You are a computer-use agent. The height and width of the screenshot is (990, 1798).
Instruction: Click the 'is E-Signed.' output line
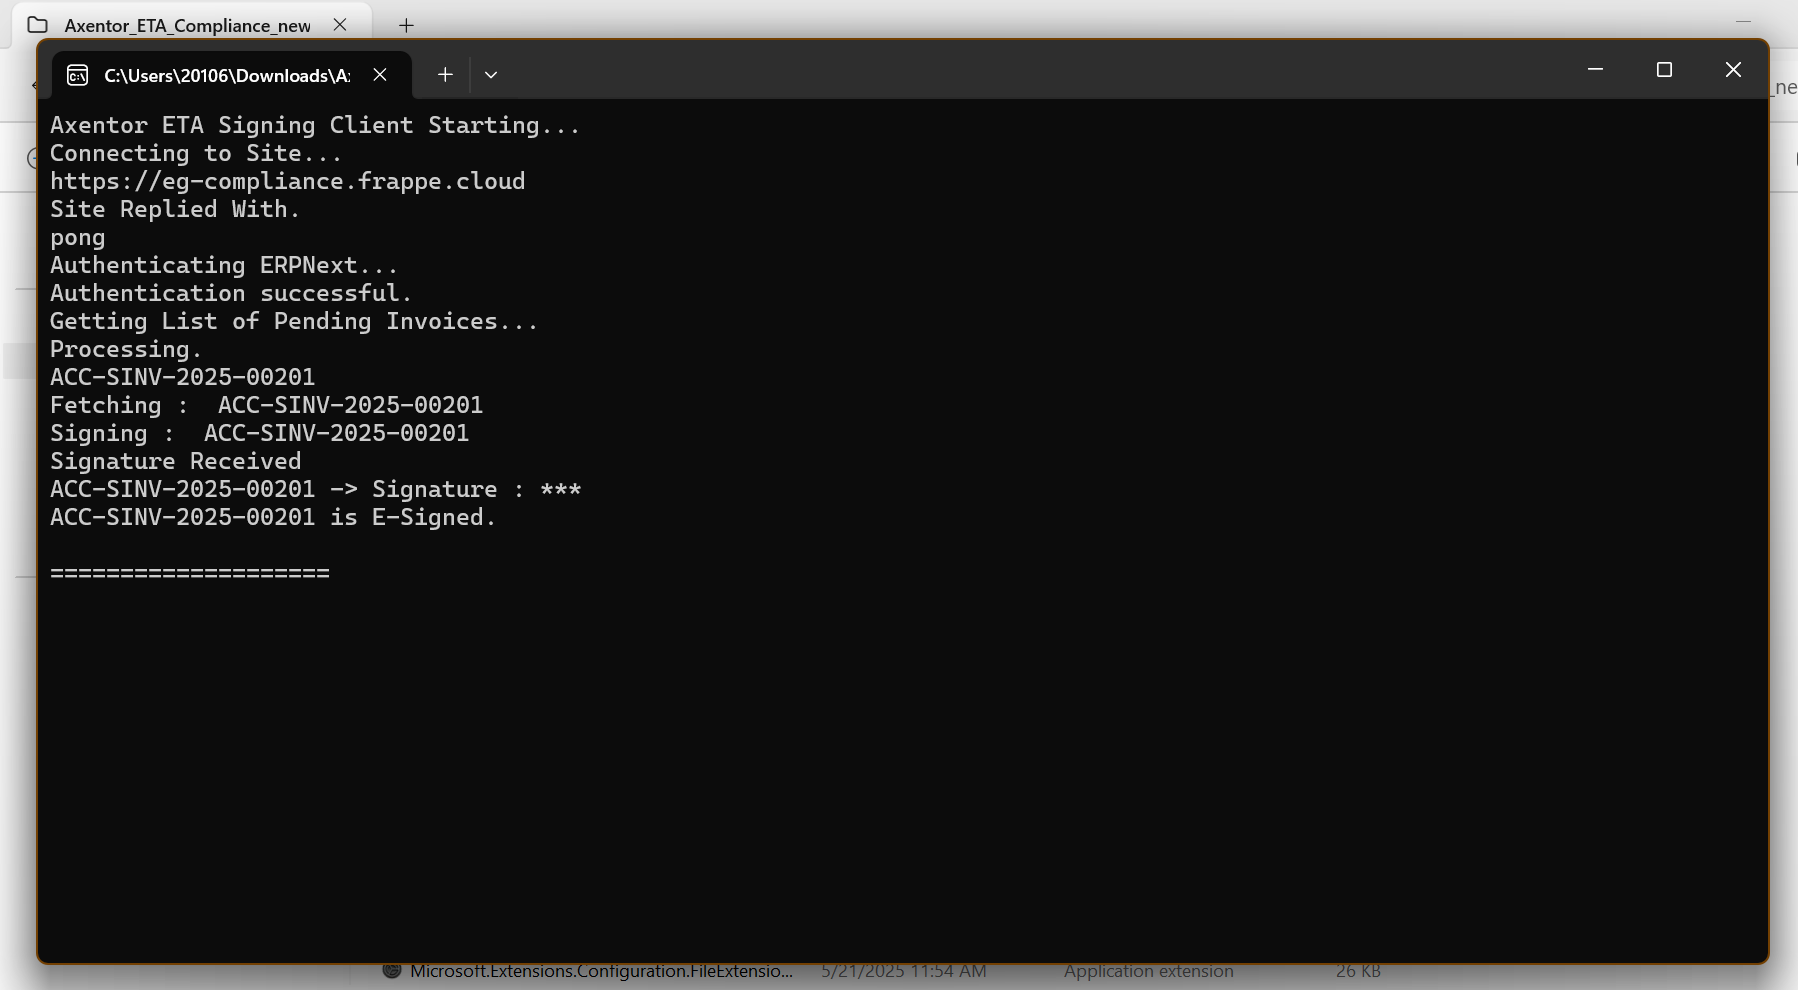273,517
